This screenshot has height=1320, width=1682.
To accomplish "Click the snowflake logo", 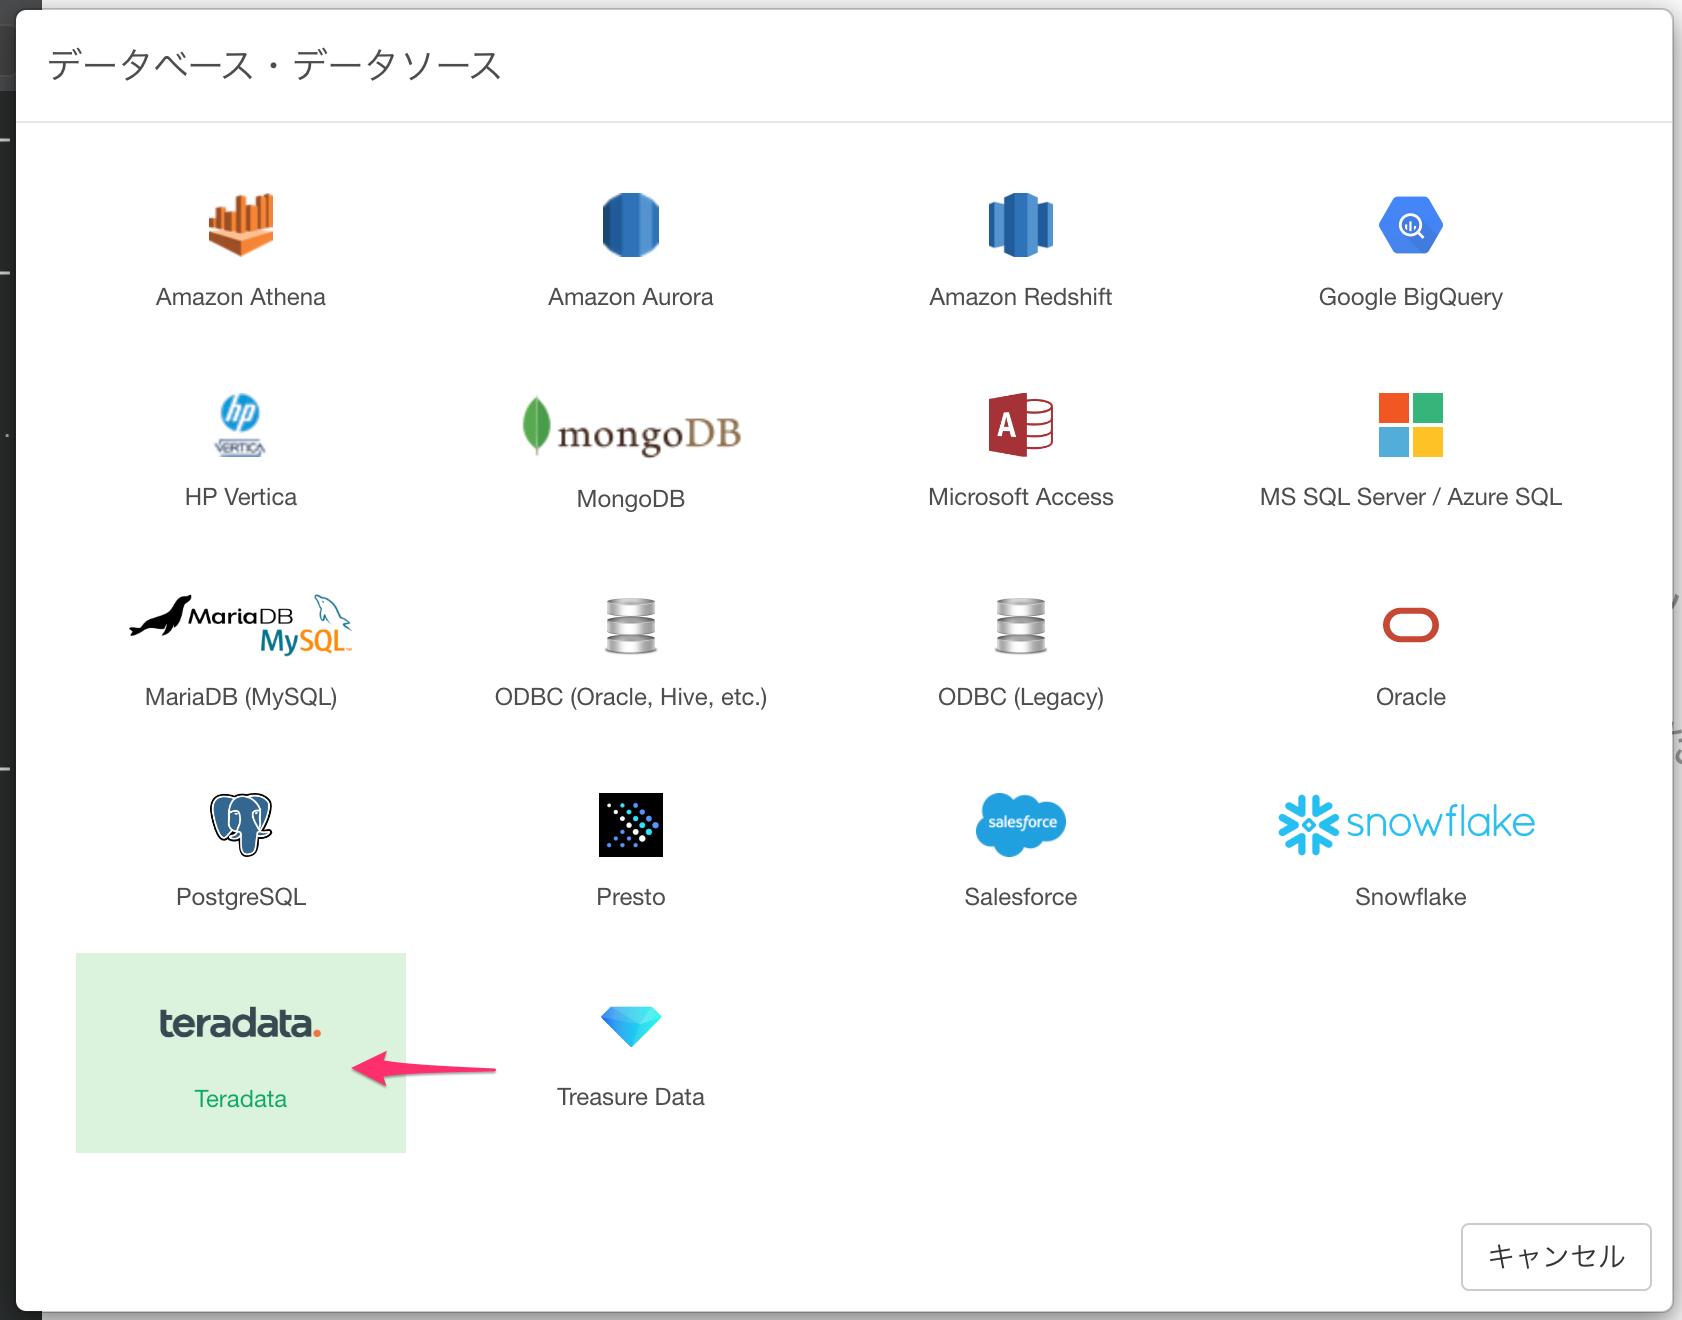I will click(x=1407, y=824).
